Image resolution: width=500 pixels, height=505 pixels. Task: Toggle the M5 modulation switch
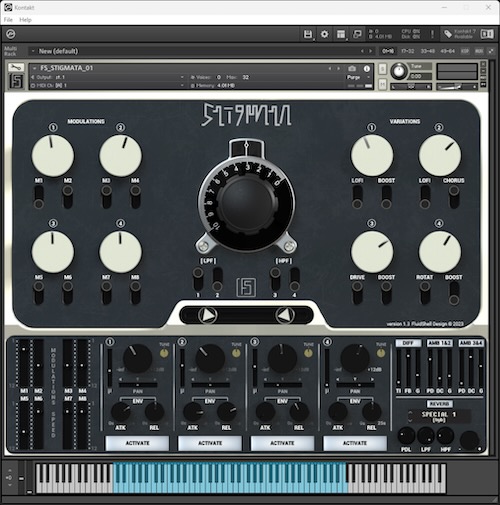coord(39,293)
